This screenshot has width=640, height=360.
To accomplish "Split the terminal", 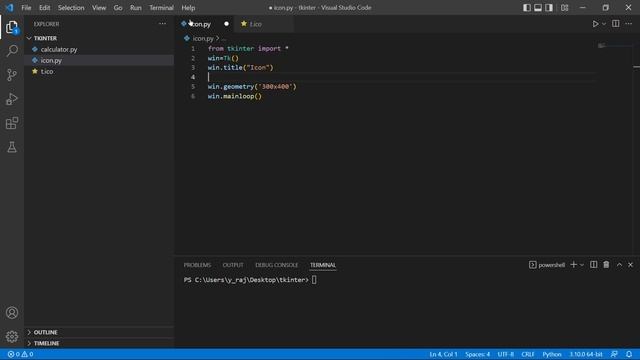I will 593,265.
